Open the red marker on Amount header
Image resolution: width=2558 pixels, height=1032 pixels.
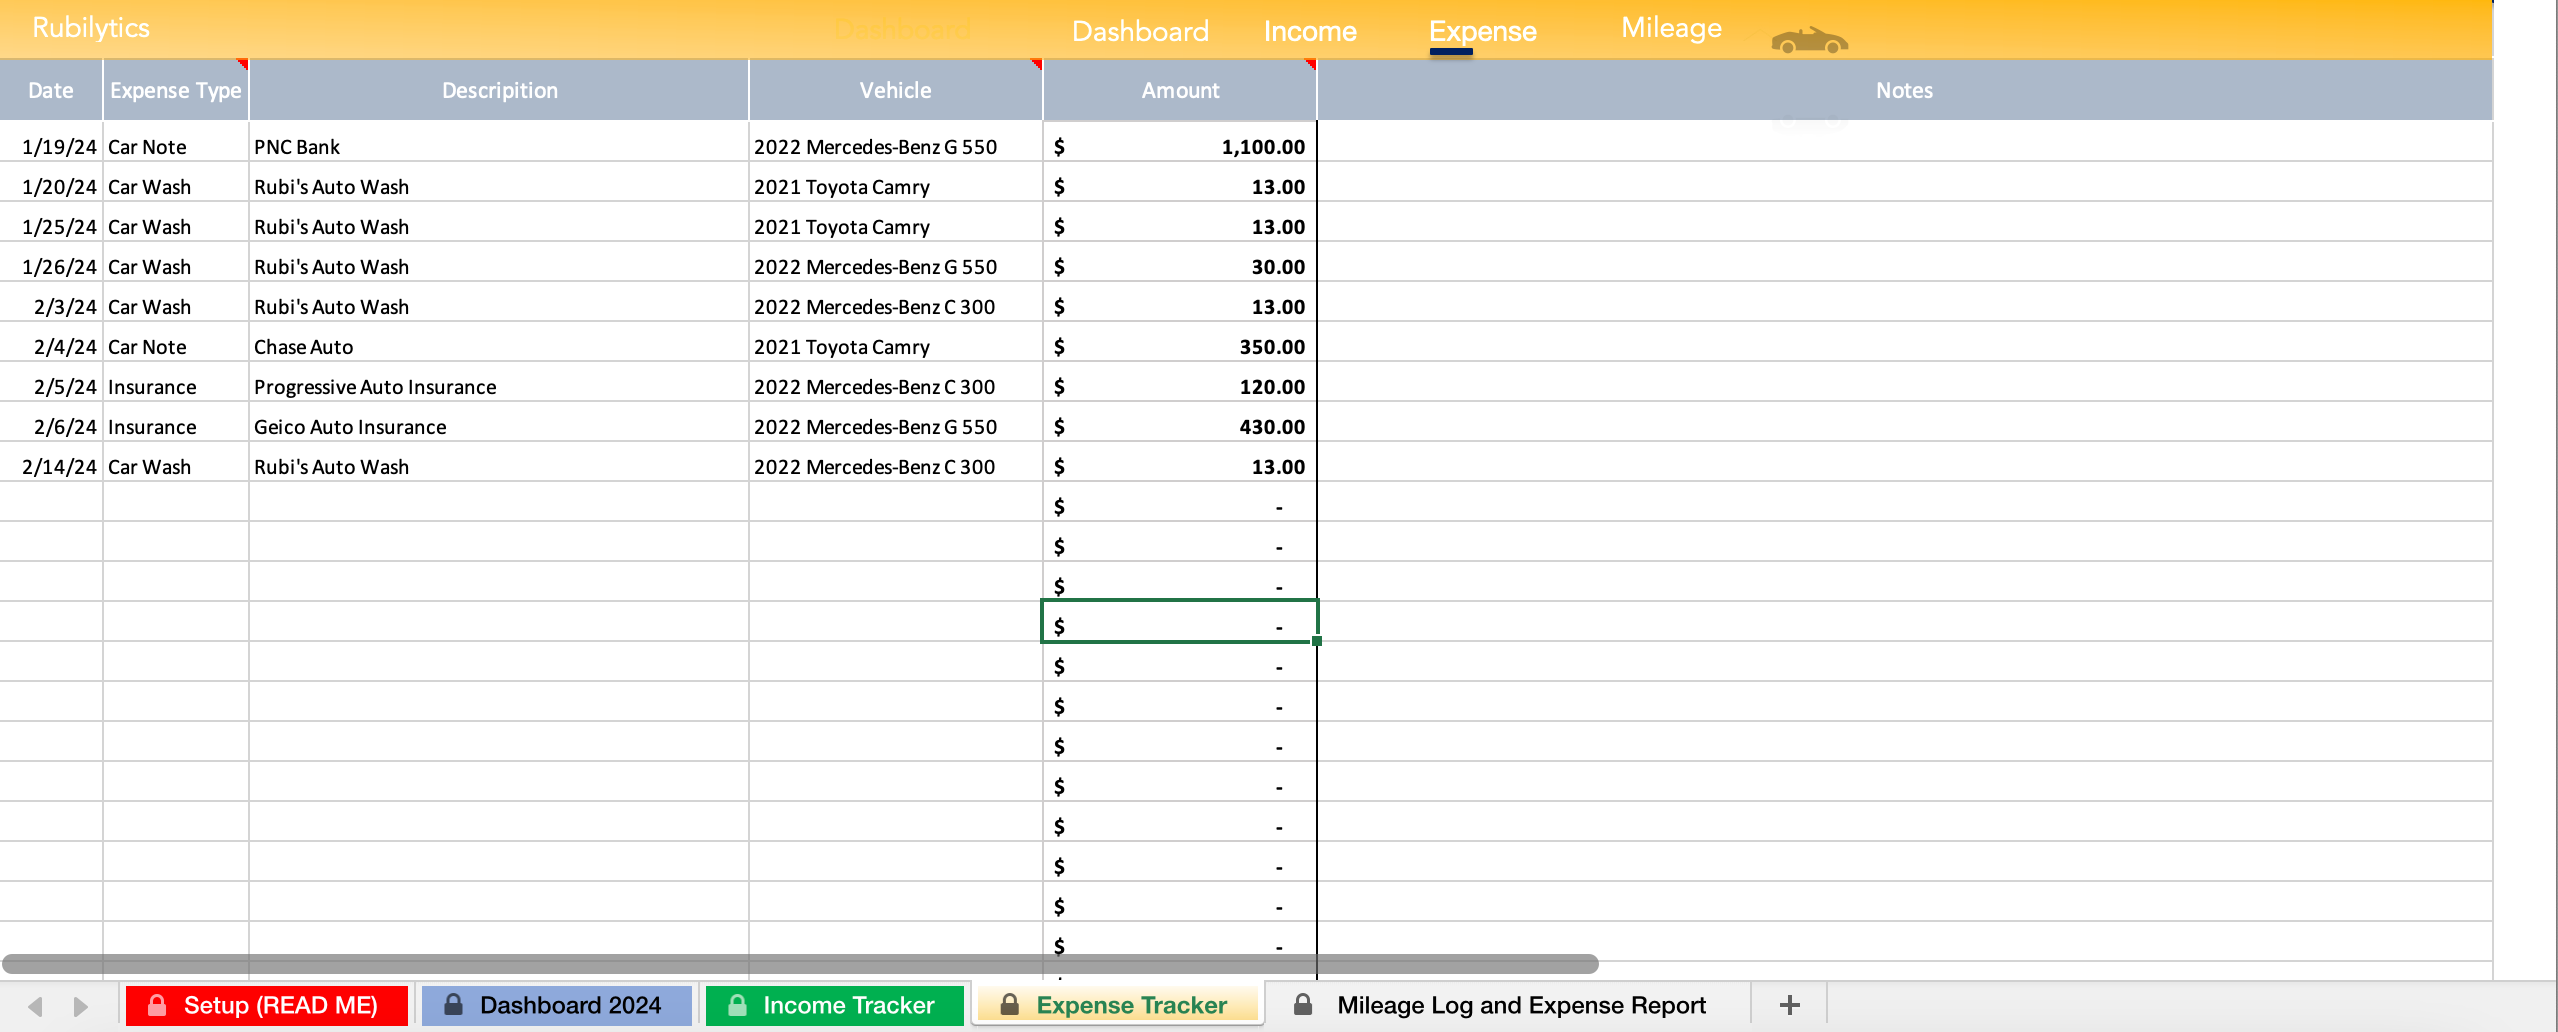pos(1310,65)
